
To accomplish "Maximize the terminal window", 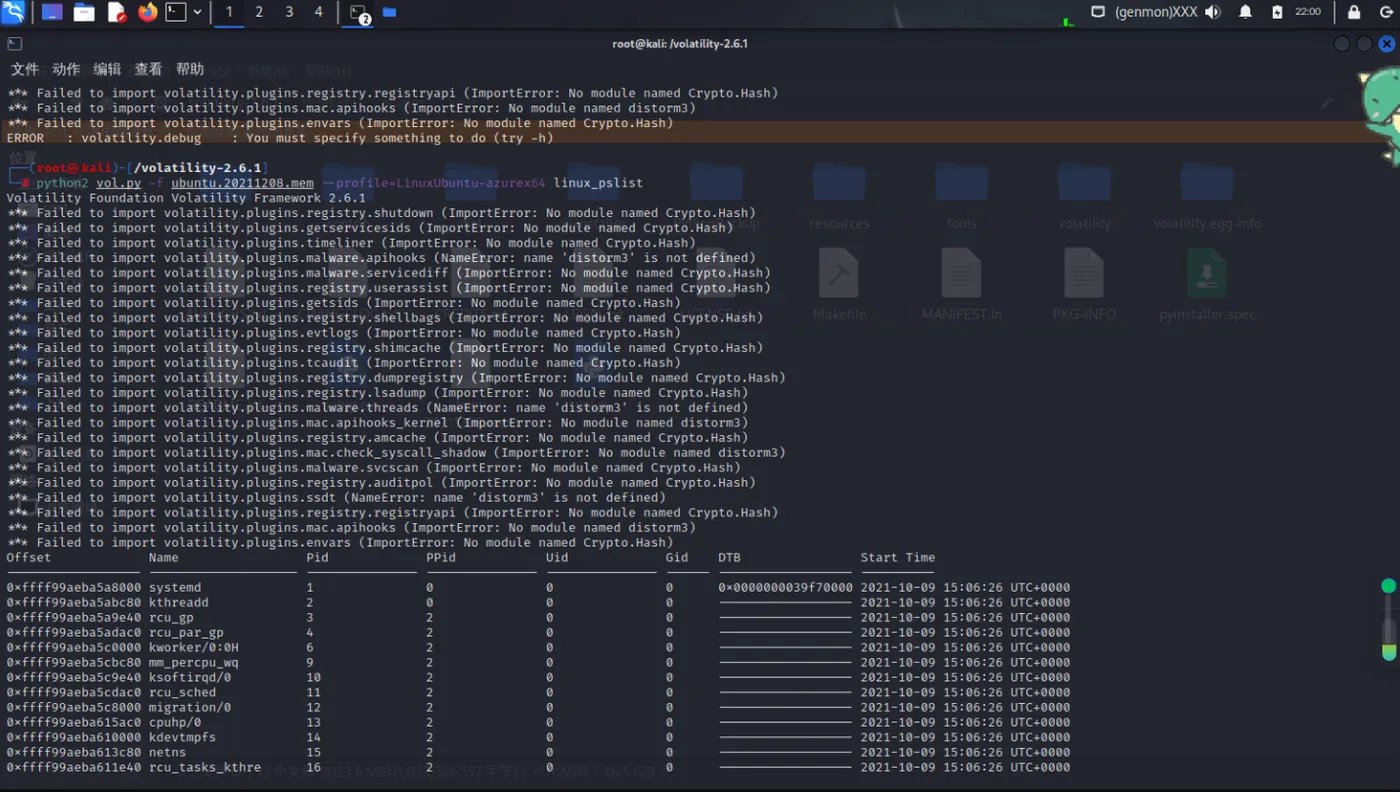I will [1364, 44].
